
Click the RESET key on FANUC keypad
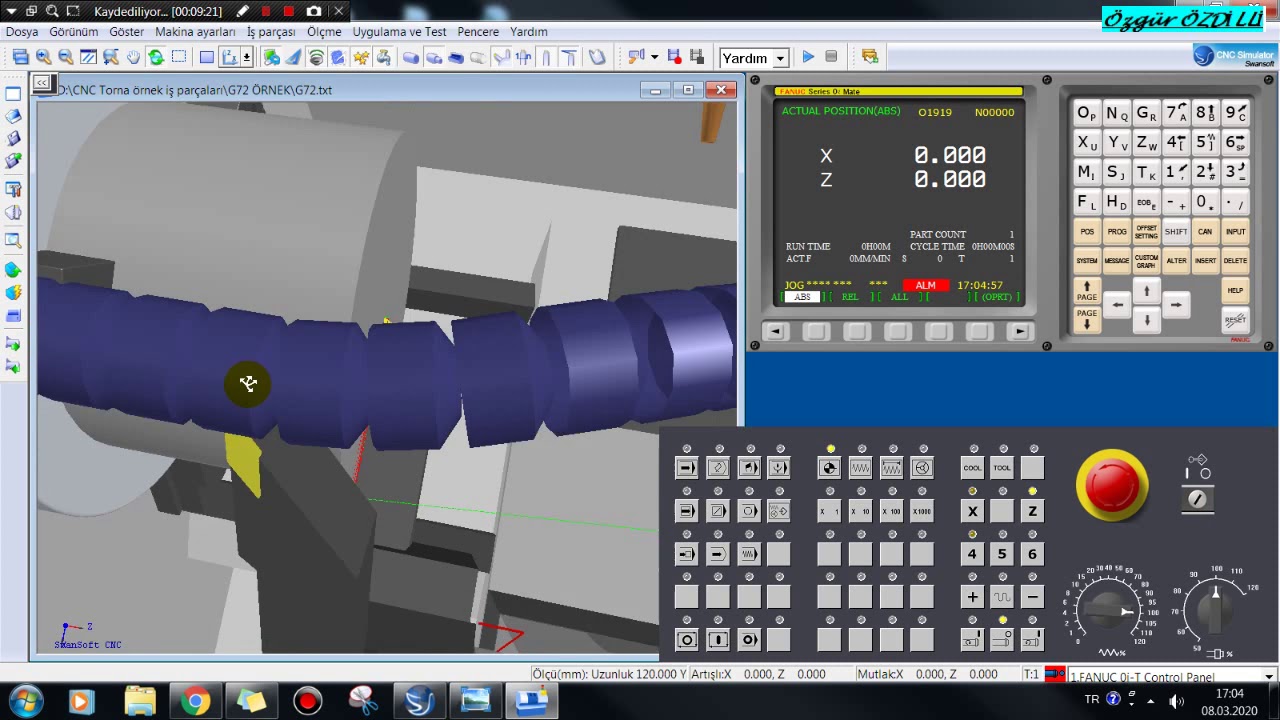[x=1235, y=320]
